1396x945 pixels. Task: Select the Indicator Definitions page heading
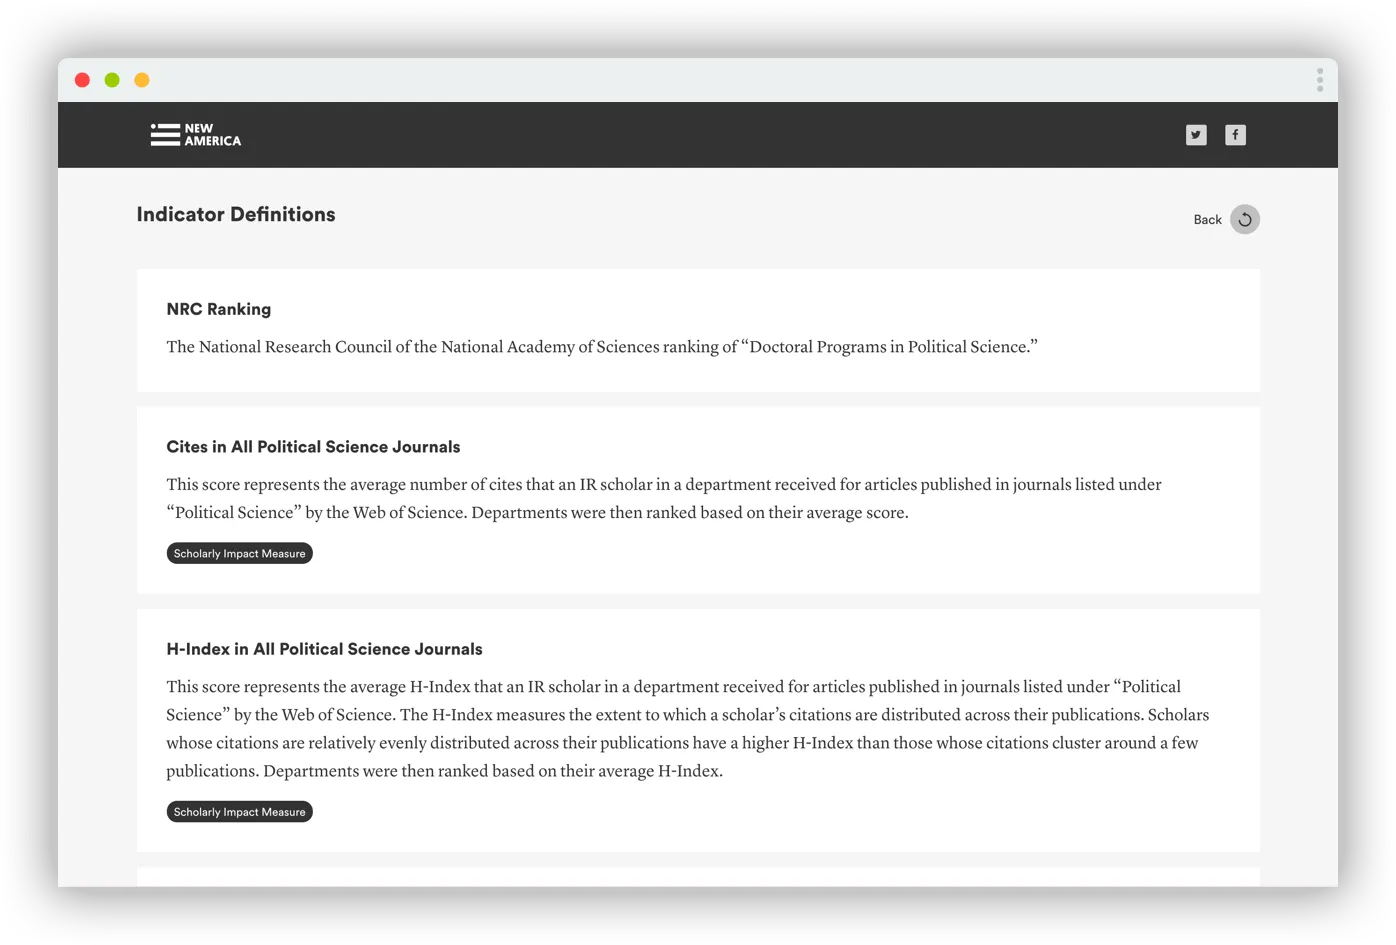click(236, 214)
